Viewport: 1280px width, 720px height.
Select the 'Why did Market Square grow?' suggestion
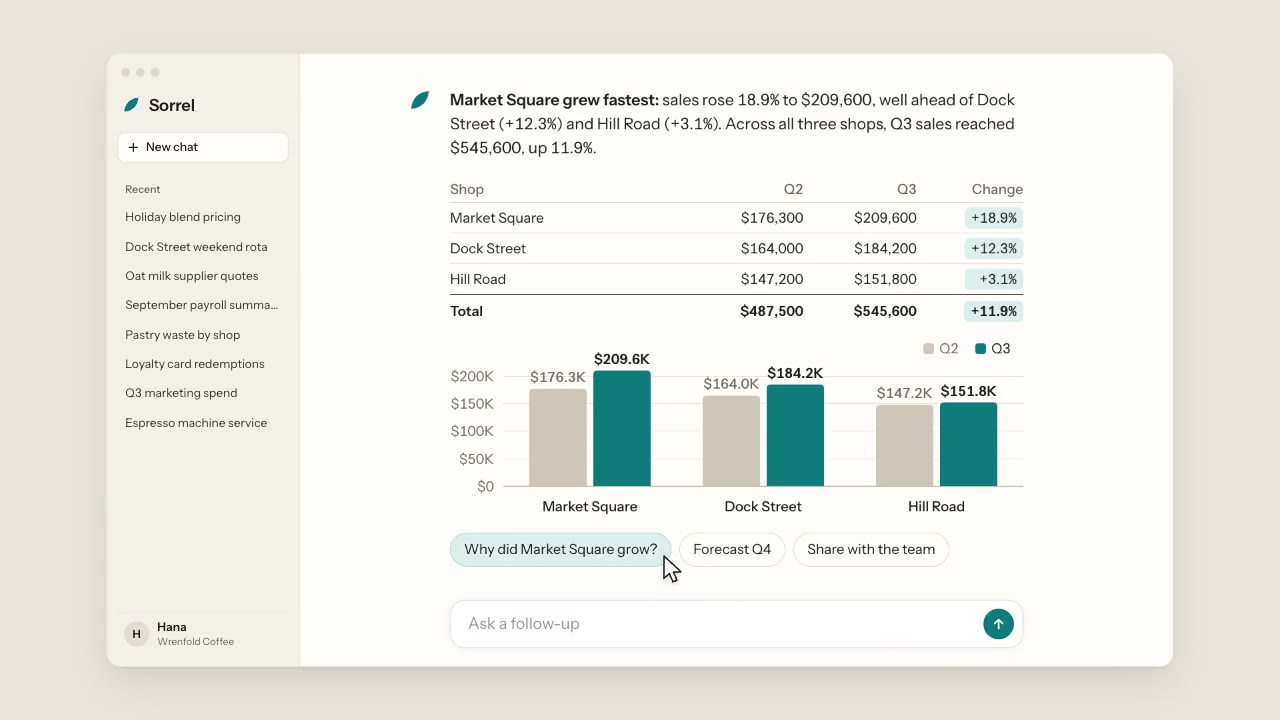point(561,549)
